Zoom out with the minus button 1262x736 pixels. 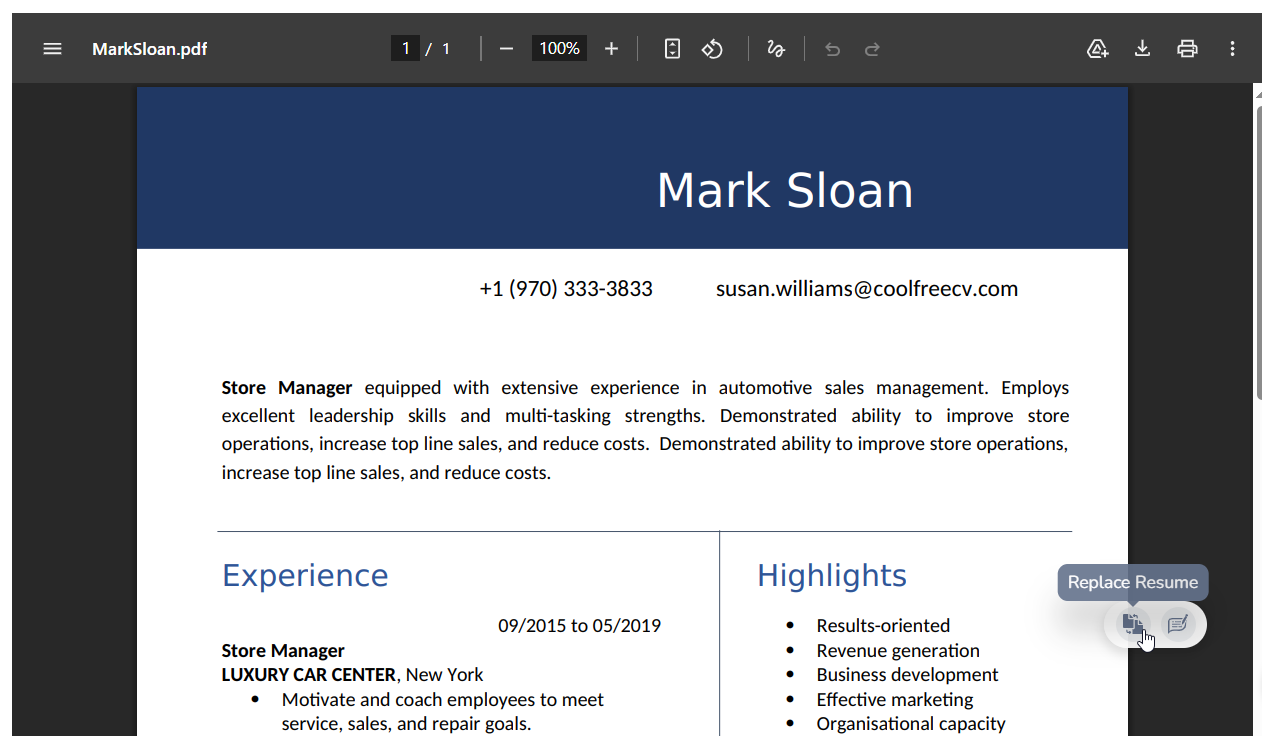tap(506, 49)
